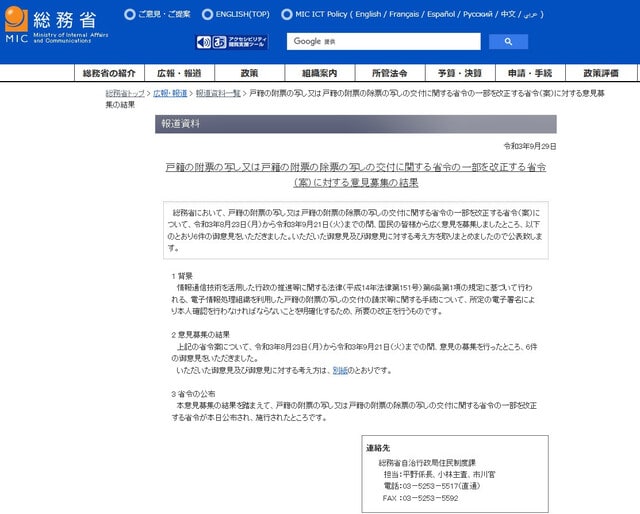Screen dimensions: 640x514
Task: Open the 申請・手続 menu
Action: click(530, 73)
